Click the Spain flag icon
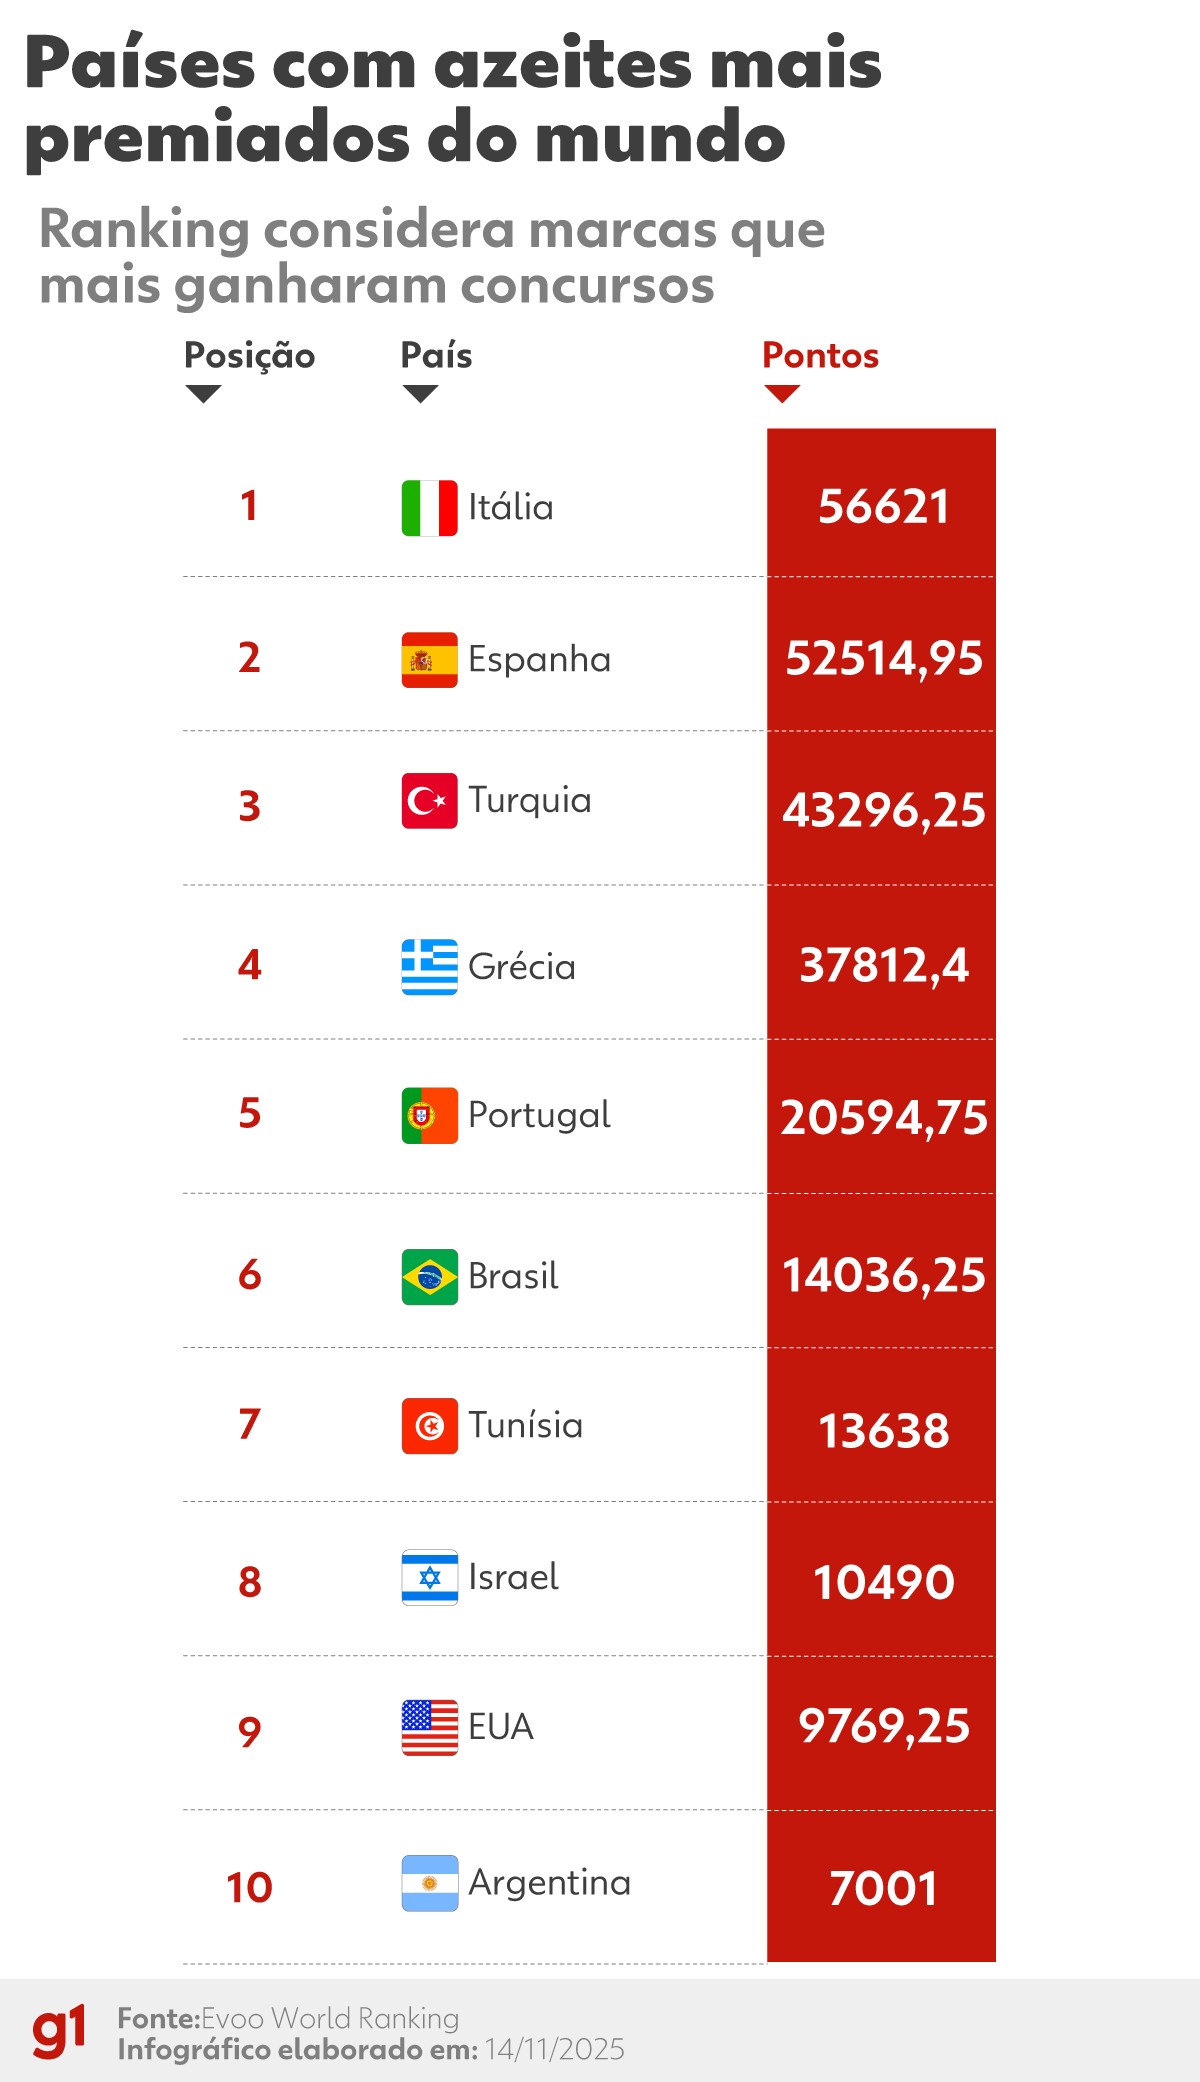The width and height of the screenshot is (1200, 2082). pyautogui.click(x=429, y=660)
